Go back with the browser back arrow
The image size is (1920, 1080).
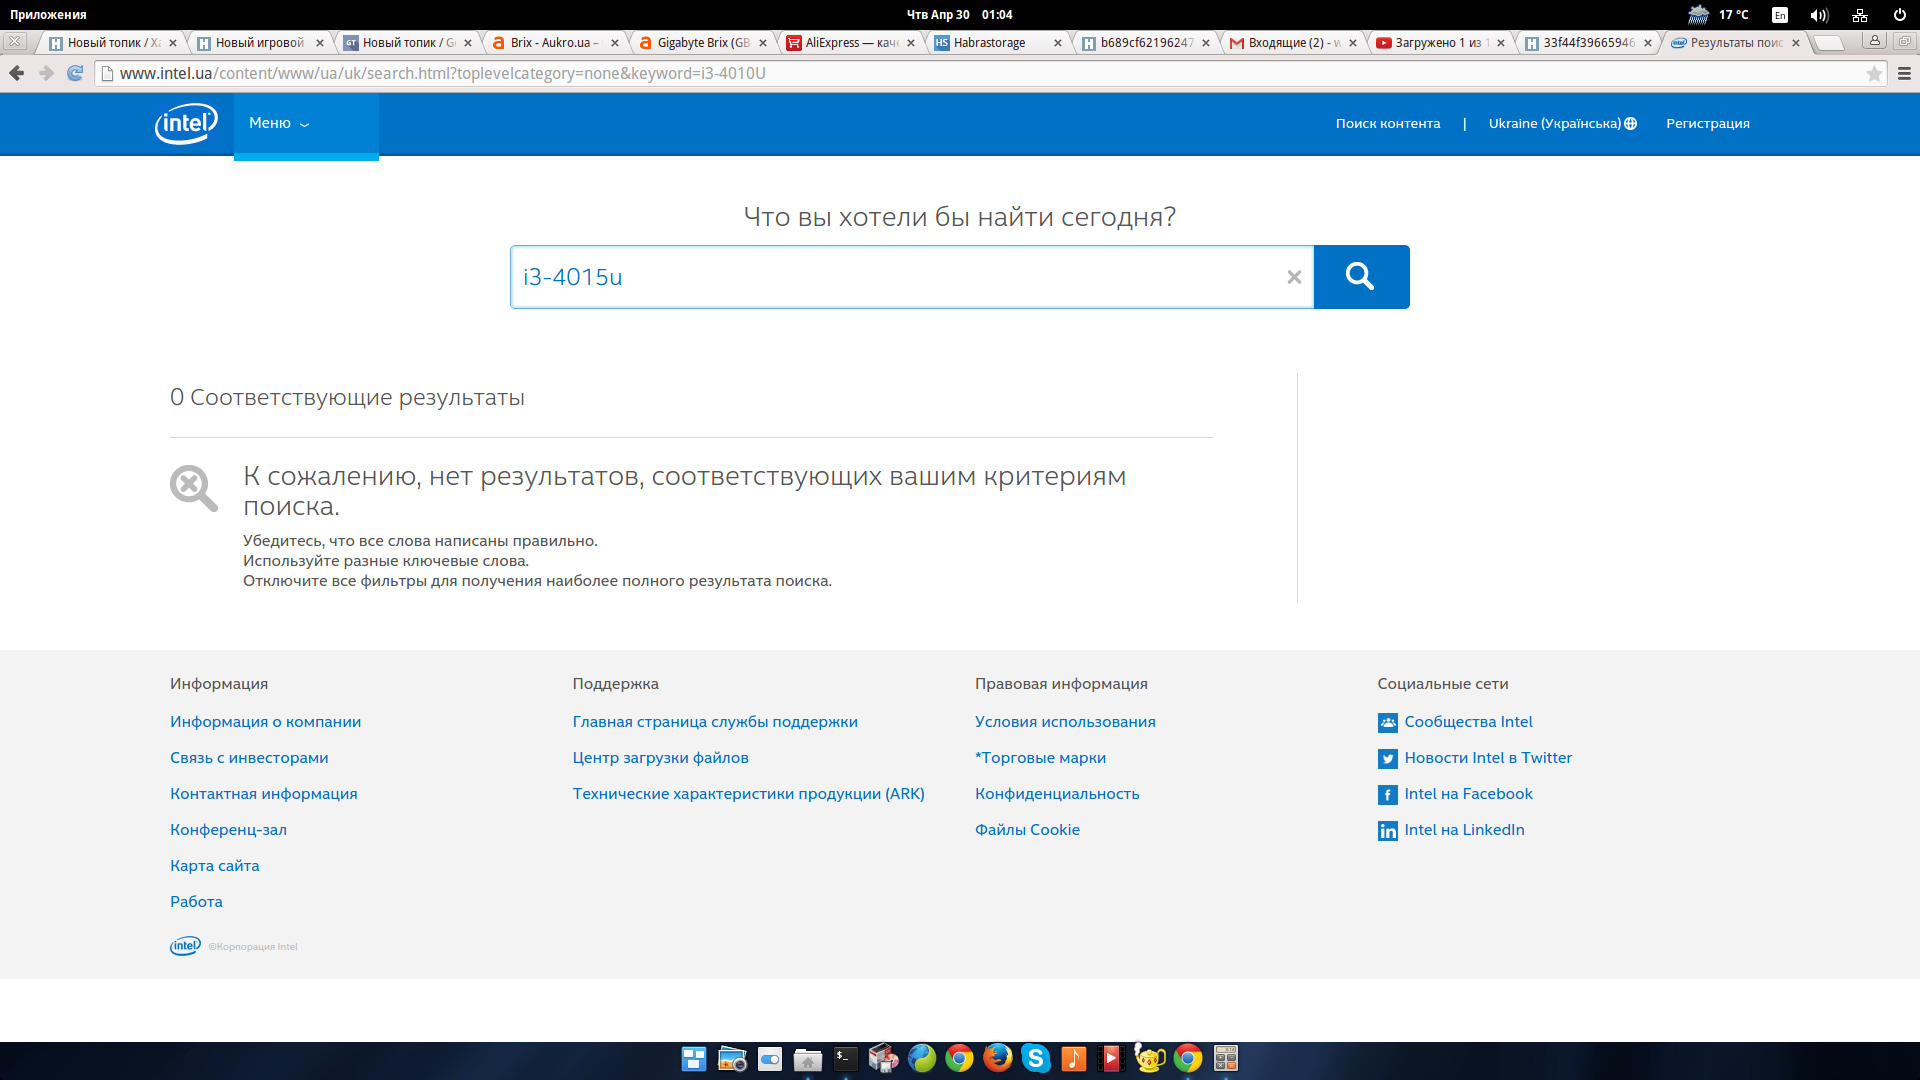(x=16, y=73)
